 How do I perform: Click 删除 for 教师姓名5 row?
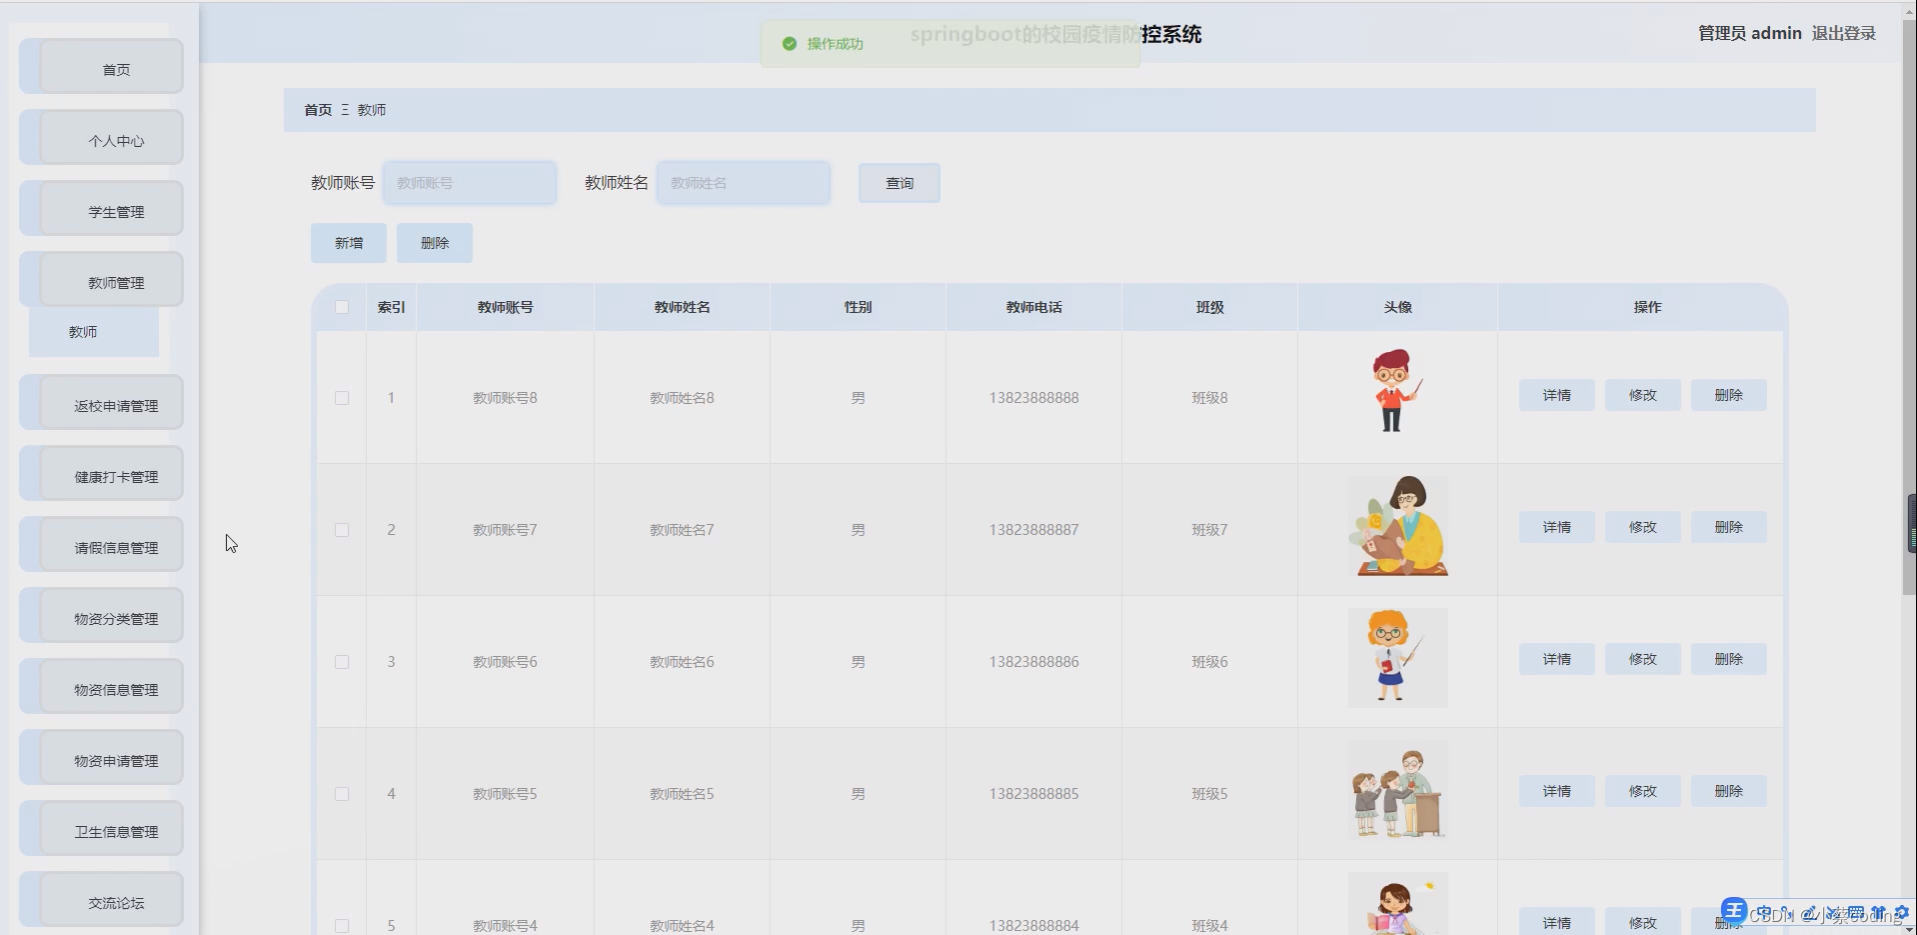[x=1729, y=791]
